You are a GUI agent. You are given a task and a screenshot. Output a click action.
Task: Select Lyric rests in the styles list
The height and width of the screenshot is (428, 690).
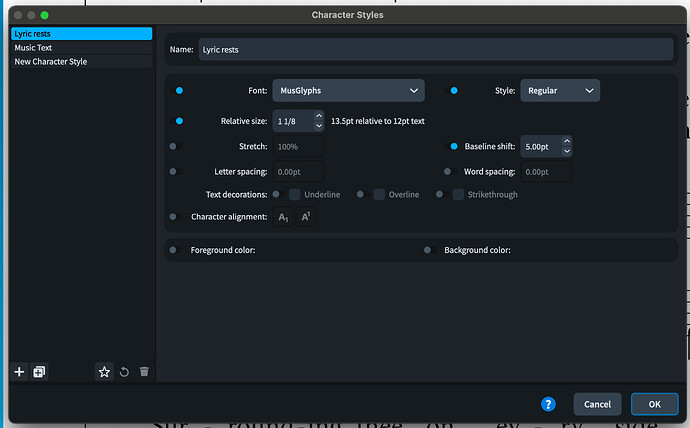[x=81, y=34]
